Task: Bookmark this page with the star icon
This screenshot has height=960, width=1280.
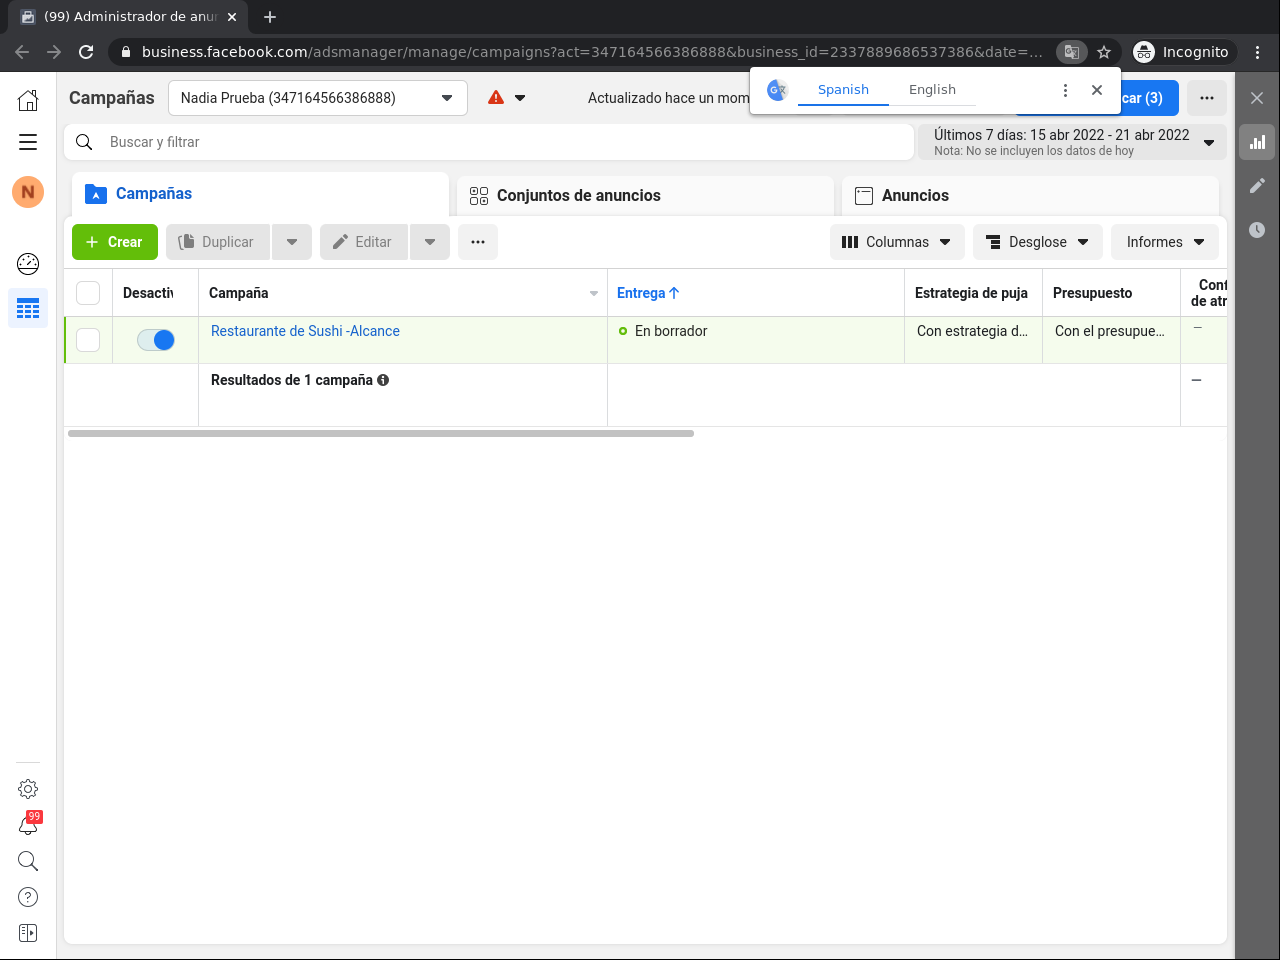Action: click(x=1104, y=52)
